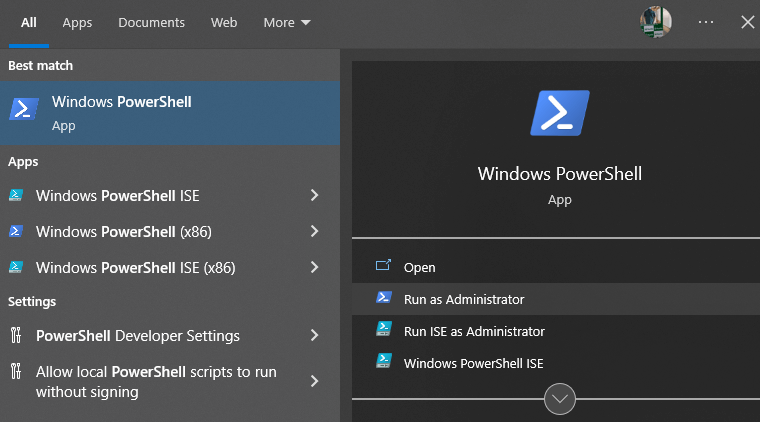Image resolution: width=760 pixels, height=422 pixels.
Task: Click the Windows PowerShell ISE app icon
Action: [16, 195]
